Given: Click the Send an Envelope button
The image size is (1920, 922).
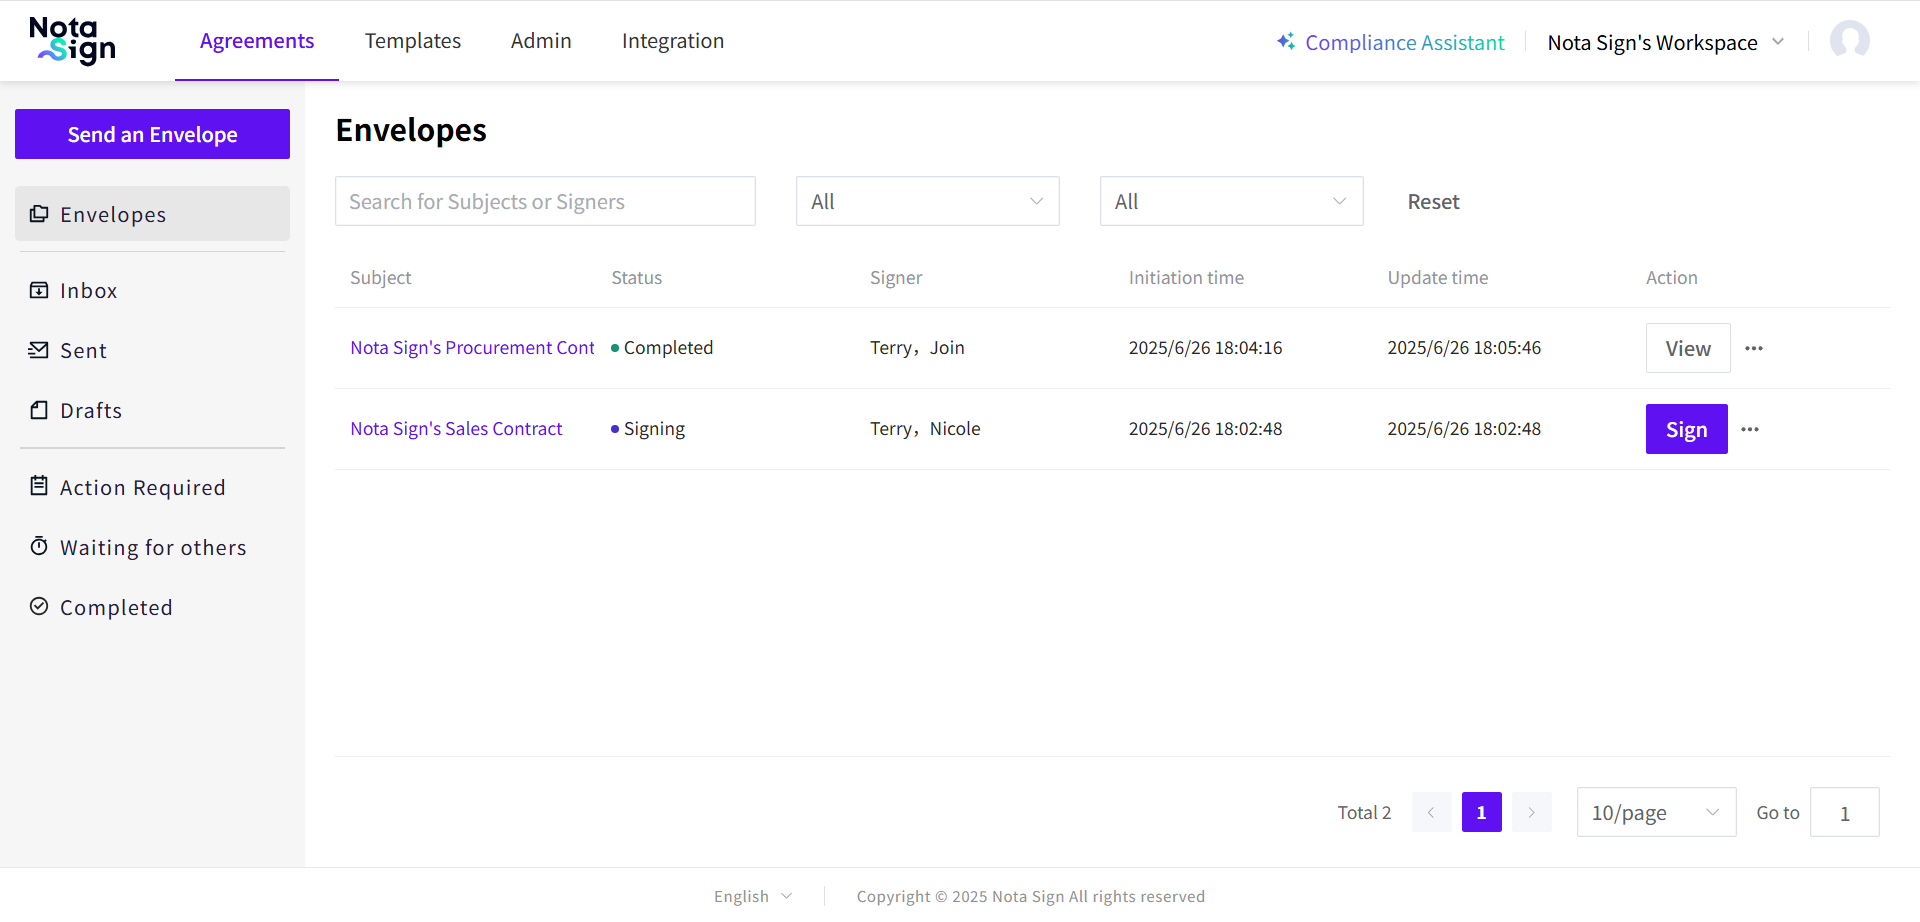Looking at the screenshot, I should click(152, 134).
